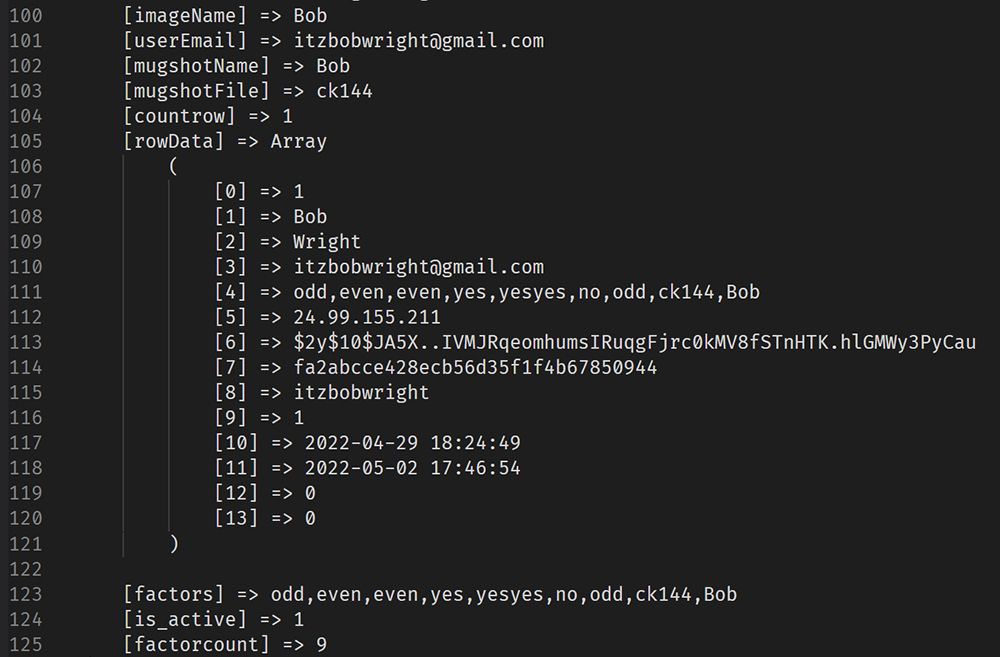Click the closing parenthesis on line 121

tap(174, 543)
